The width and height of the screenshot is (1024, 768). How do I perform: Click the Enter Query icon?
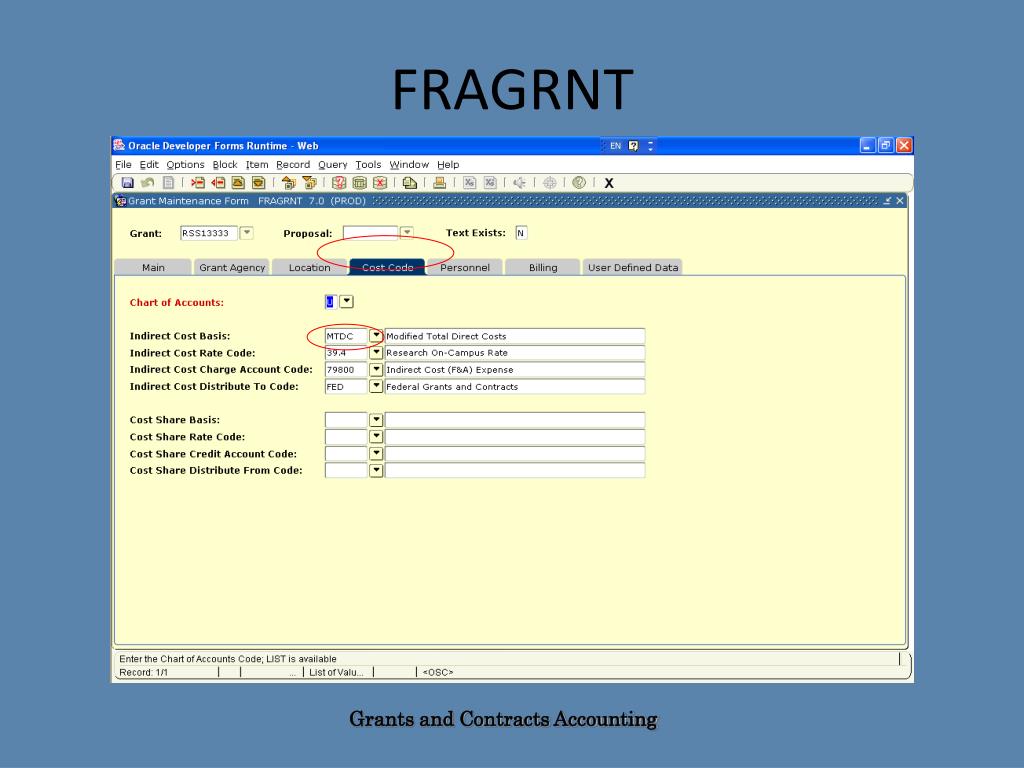pos(338,183)
